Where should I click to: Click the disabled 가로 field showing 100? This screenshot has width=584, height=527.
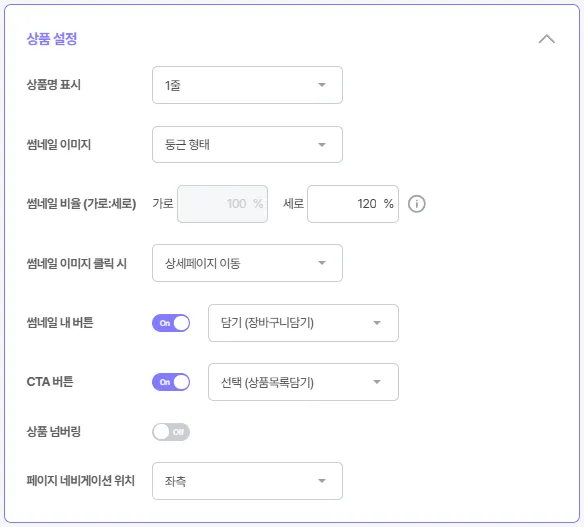[222, 204]
